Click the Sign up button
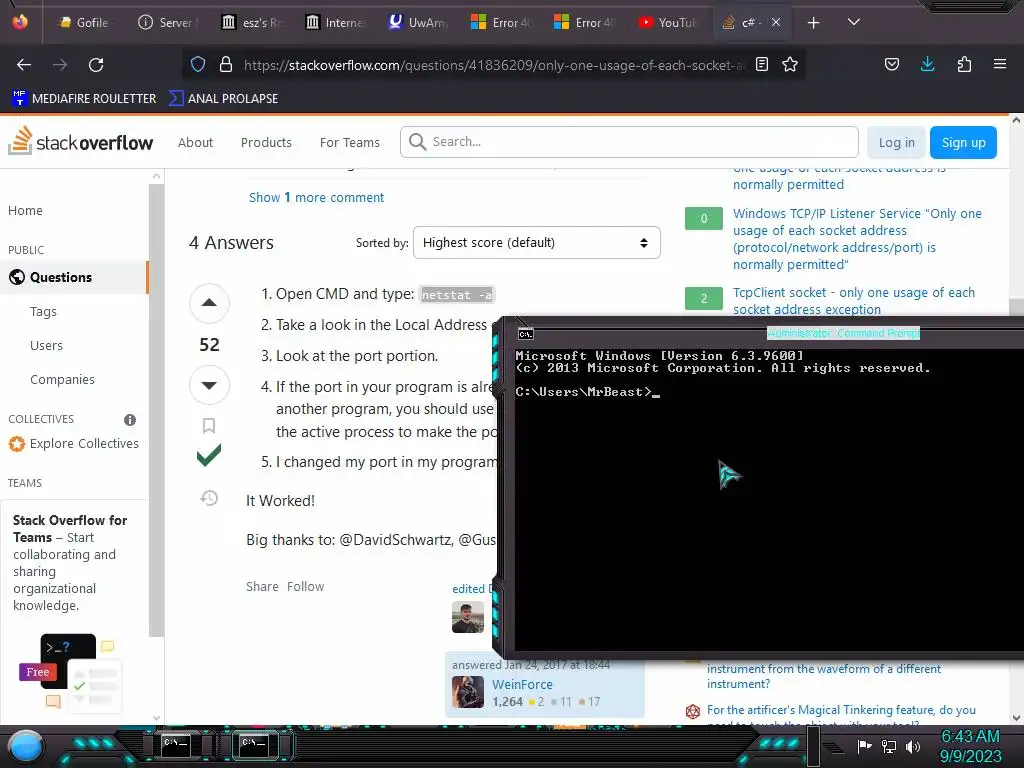This screenshot has width=1024, height=768. point(963,142)
